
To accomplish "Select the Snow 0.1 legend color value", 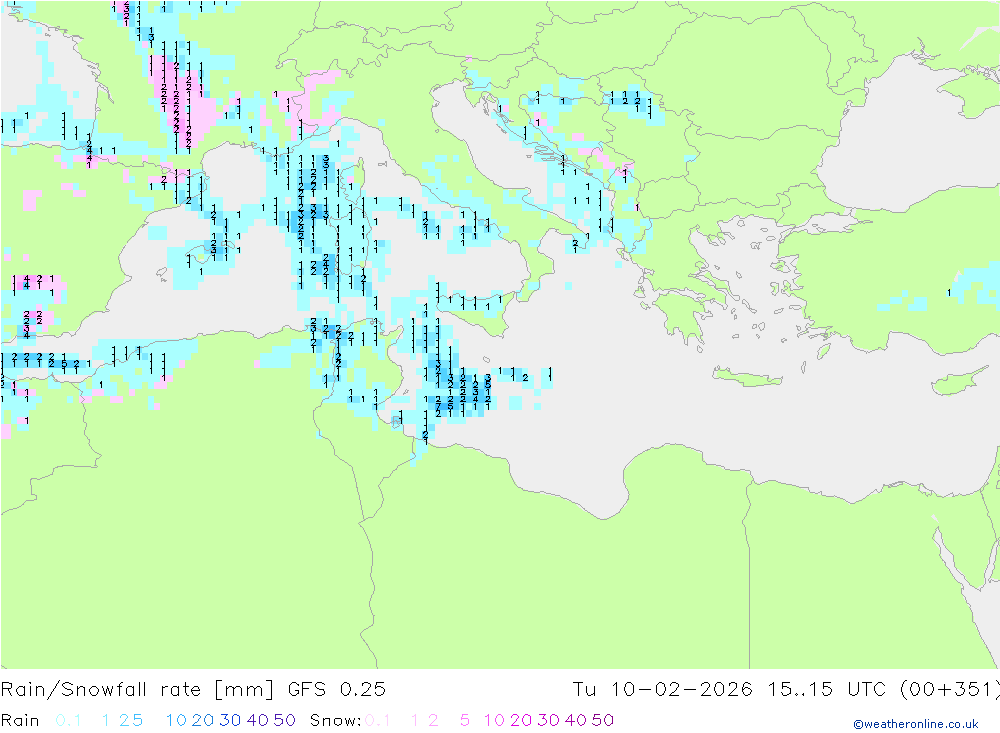I will (x=378, y=720).
